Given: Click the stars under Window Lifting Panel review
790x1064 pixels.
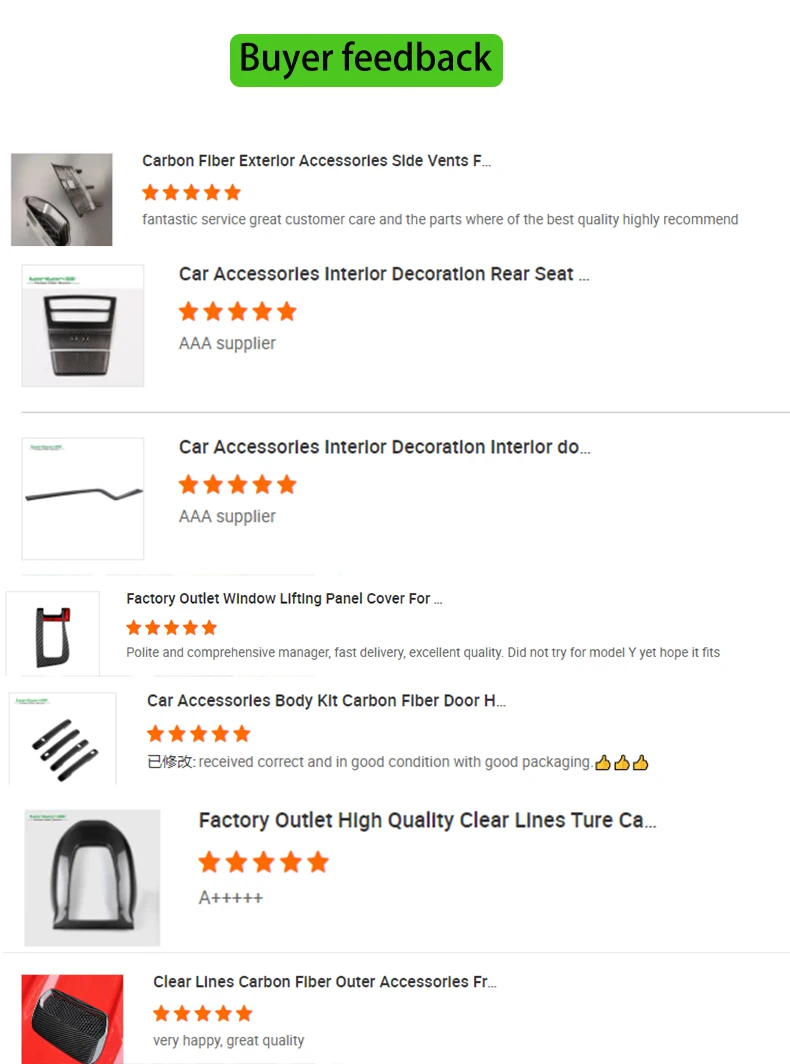Looking at the screenshot, I should [172, 628].
